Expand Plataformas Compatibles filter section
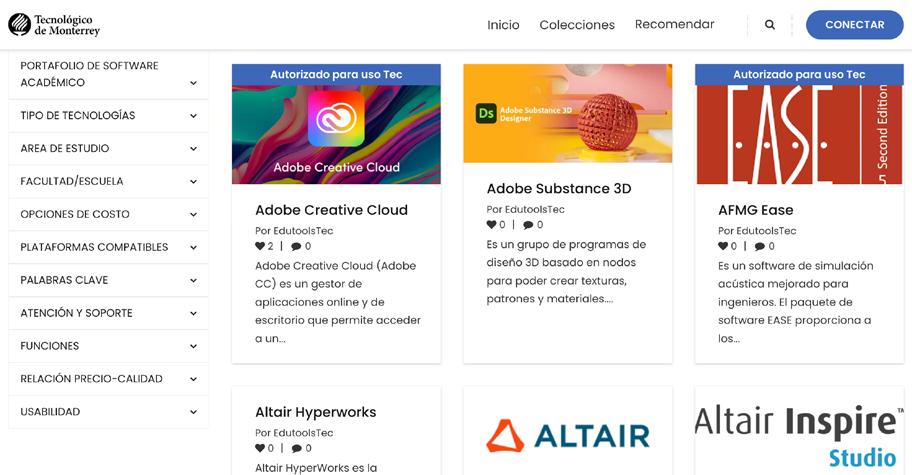This screenshot has height=475, width=912. coord(109,247)
